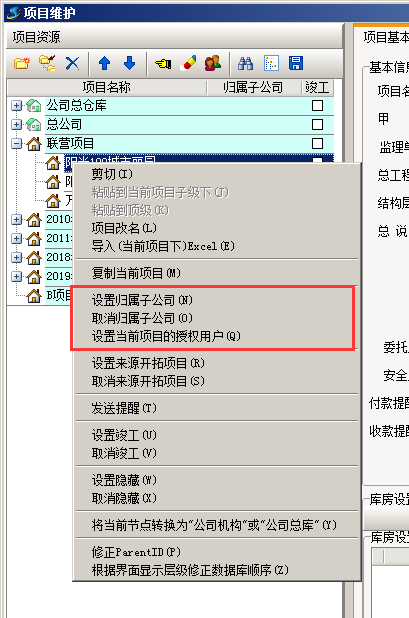This screenshot has width=409, height=618.
Task: Expand the 总公司 tree node
Action: coord(16,125)
